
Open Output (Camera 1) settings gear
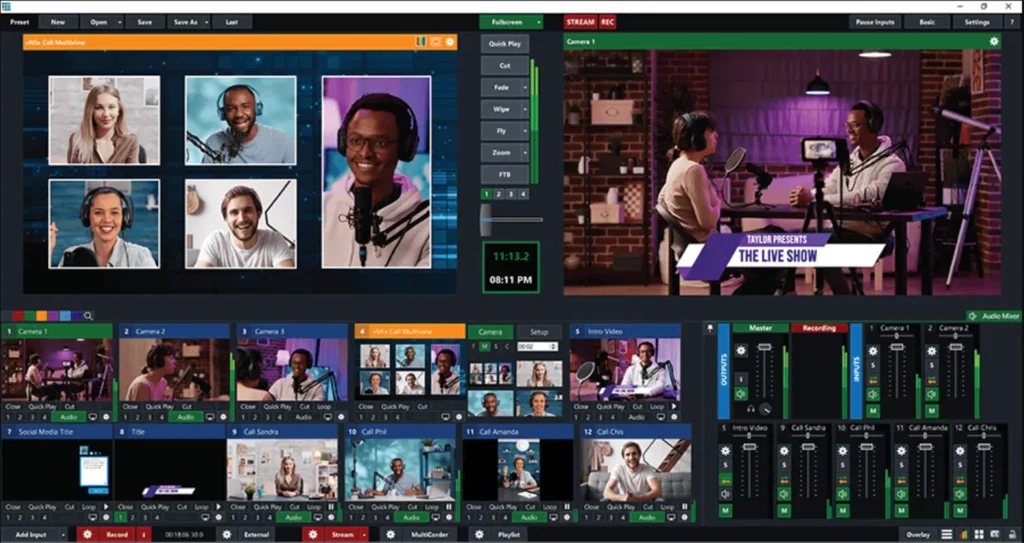(x=993, y=41)
